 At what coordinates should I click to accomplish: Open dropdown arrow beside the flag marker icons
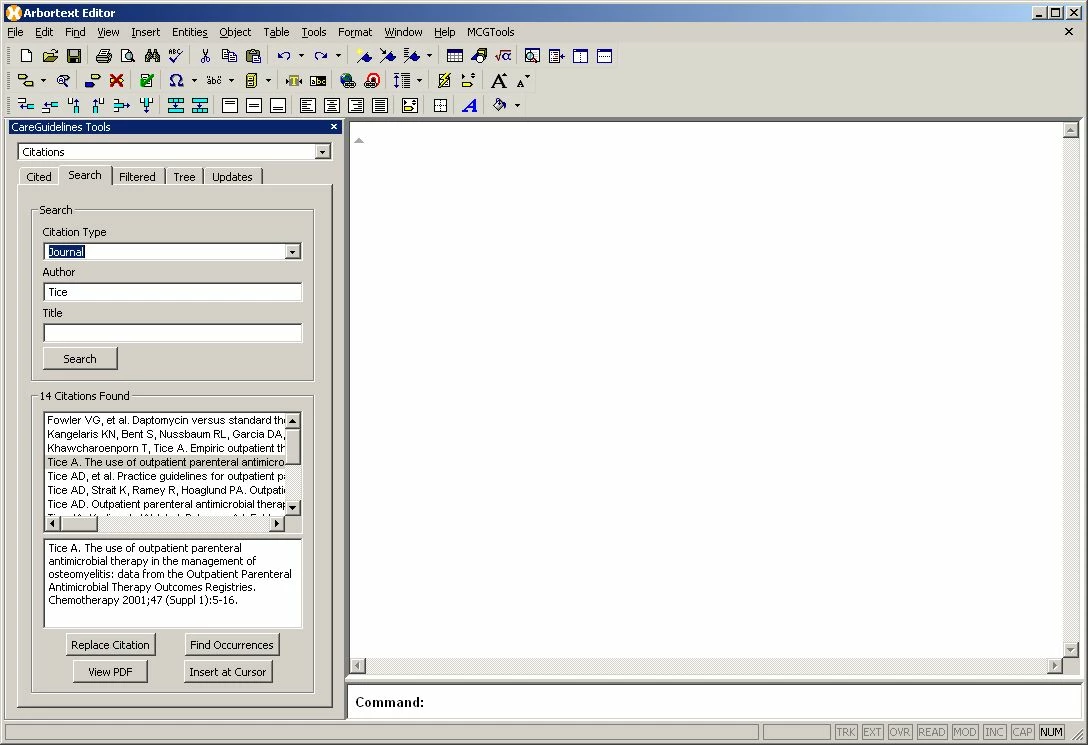click(429, 56)
